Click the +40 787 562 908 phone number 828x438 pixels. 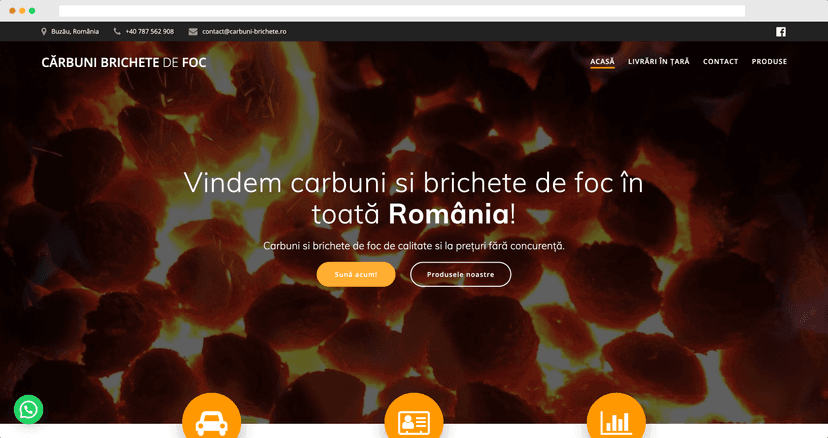[149, 32]
